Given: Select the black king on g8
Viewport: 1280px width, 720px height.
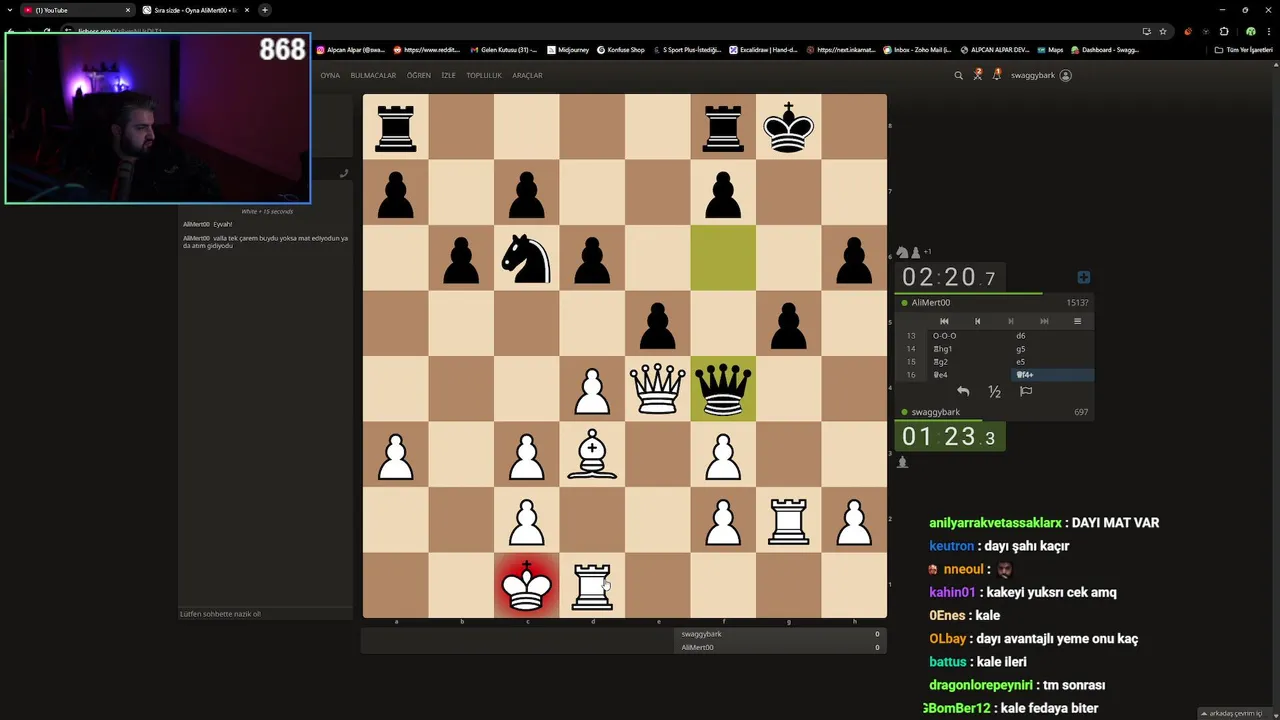Looking at the screenshot, I should (789, 127).
